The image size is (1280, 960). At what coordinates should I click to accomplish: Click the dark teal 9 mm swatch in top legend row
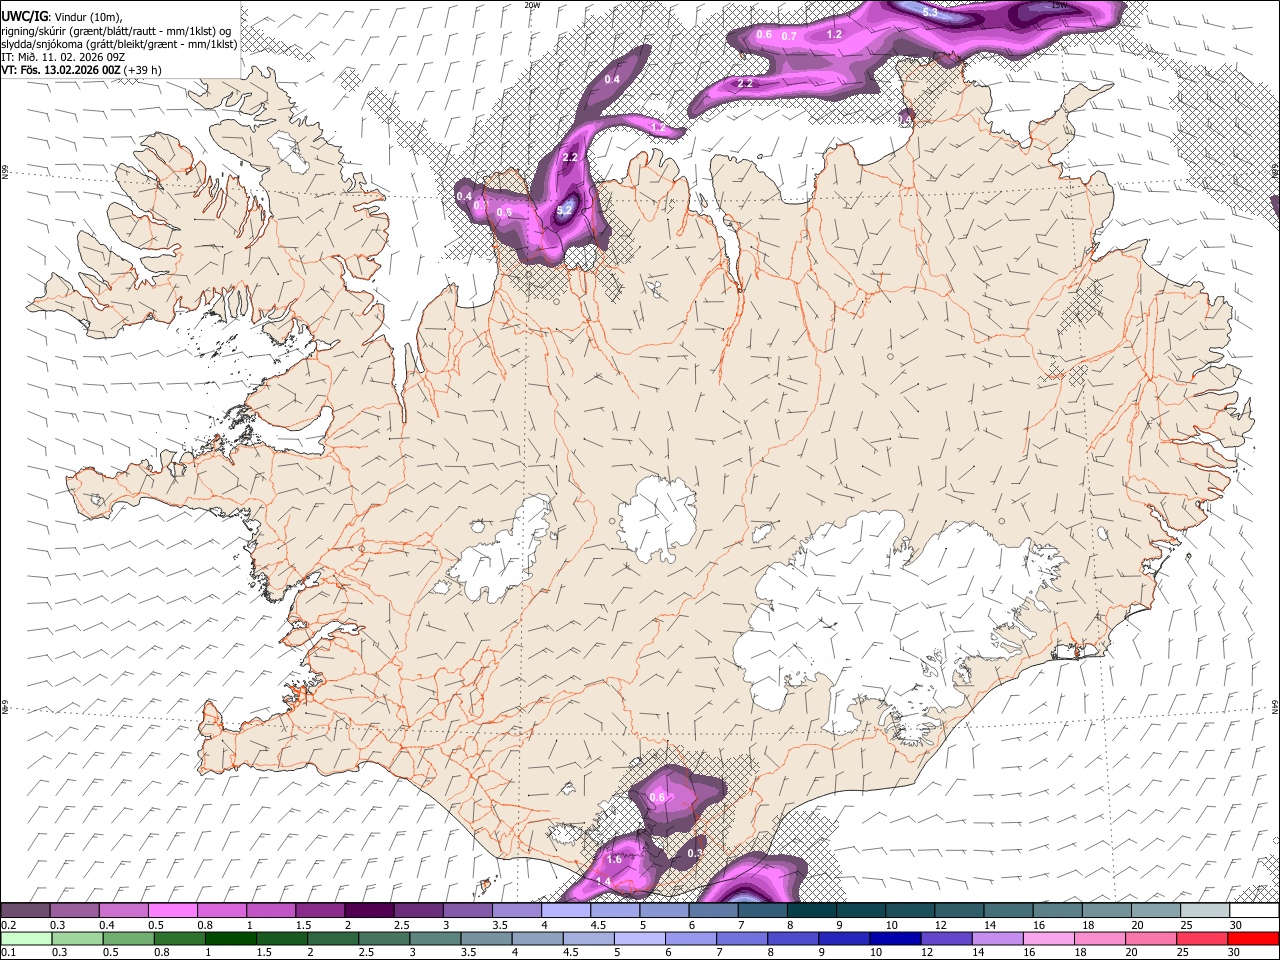860,911
